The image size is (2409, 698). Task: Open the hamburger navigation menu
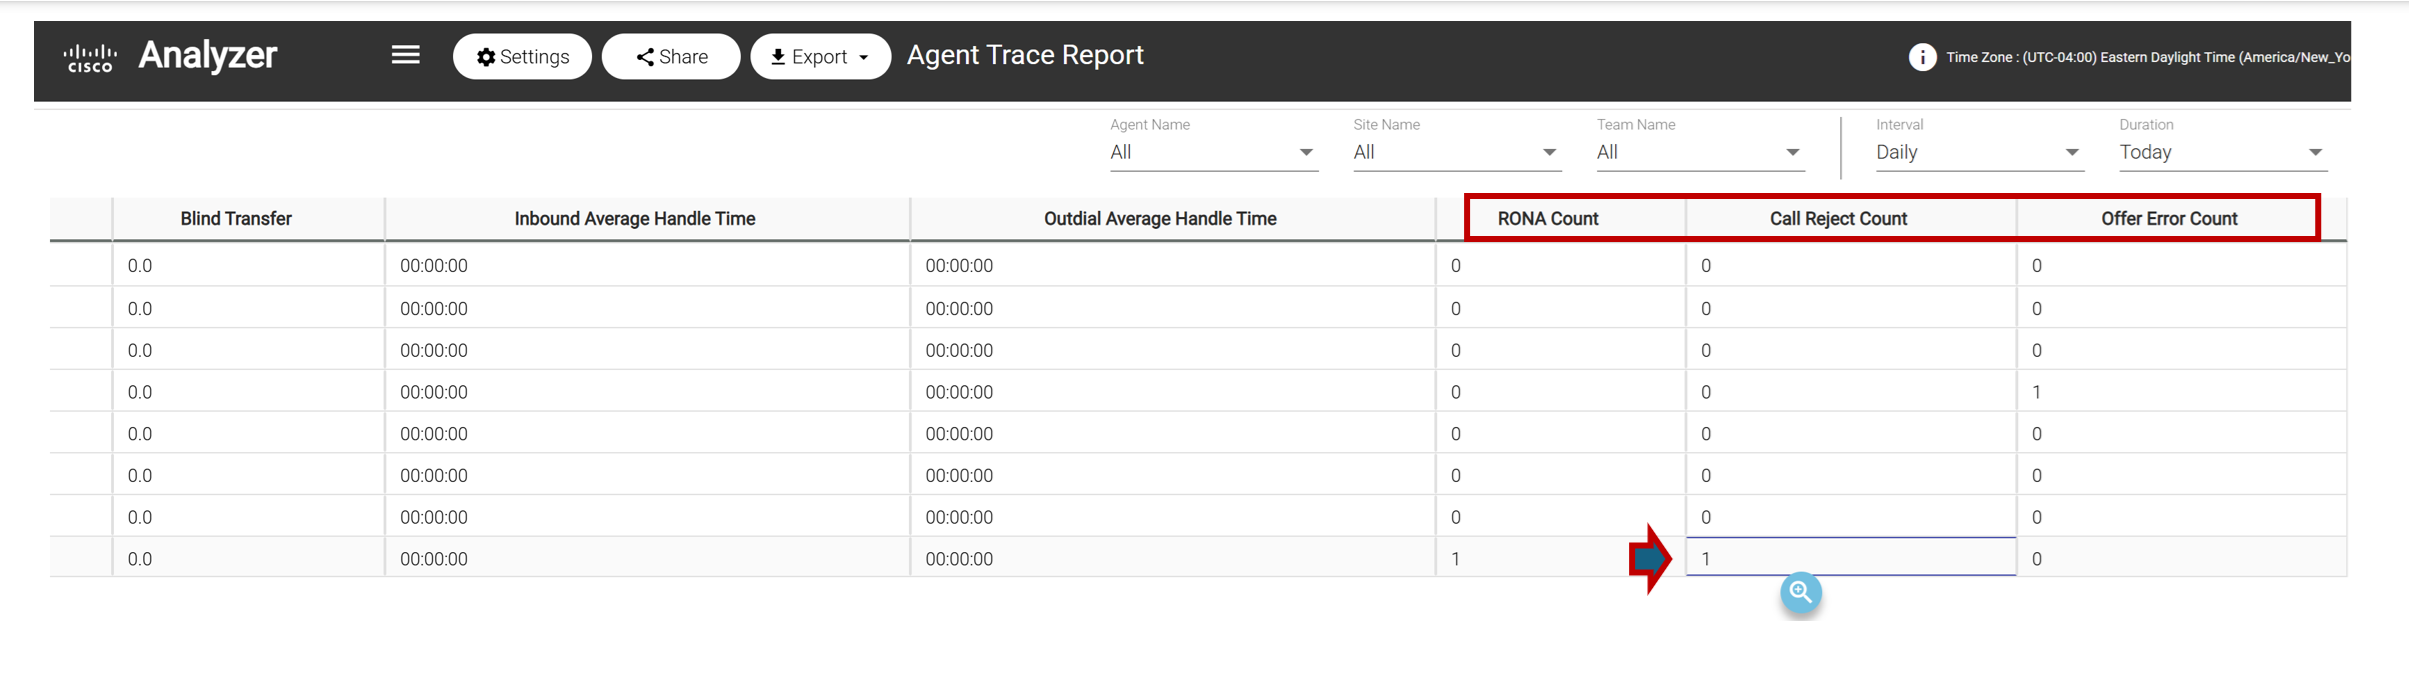coord(405,55)
